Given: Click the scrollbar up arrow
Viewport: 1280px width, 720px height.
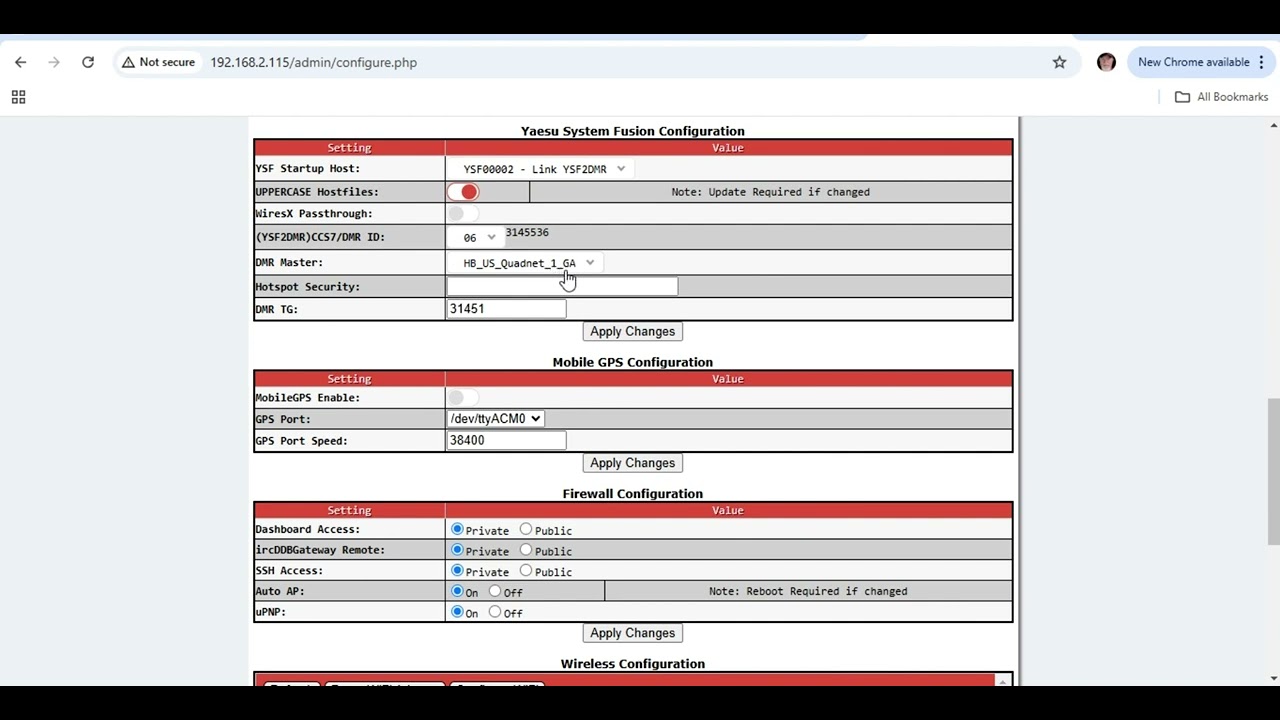Looking at the screenshot, I should [1273, 125].
